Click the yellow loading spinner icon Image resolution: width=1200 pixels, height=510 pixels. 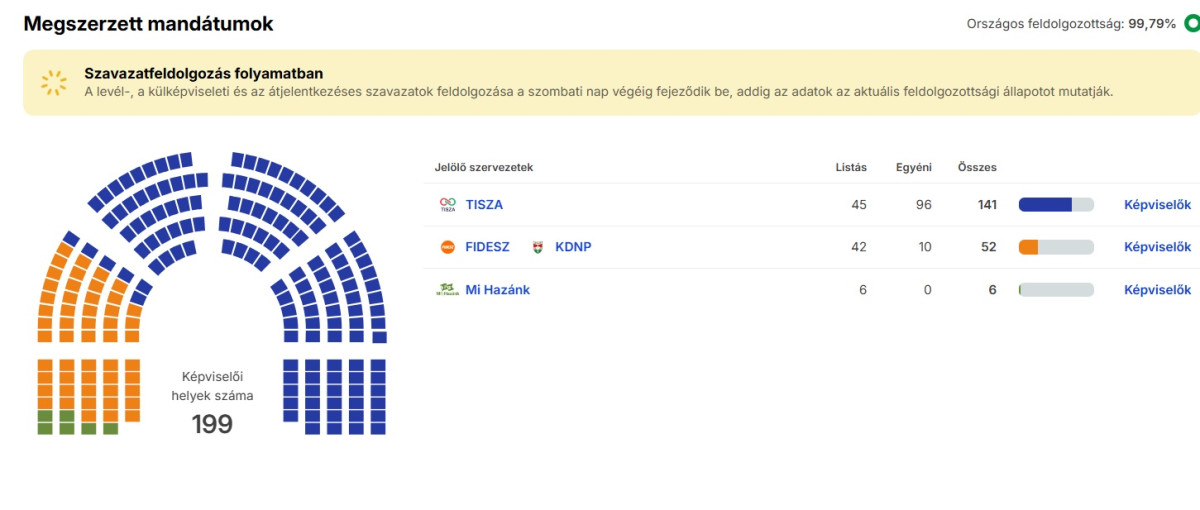pyautogui.click(x=54, y=82)
